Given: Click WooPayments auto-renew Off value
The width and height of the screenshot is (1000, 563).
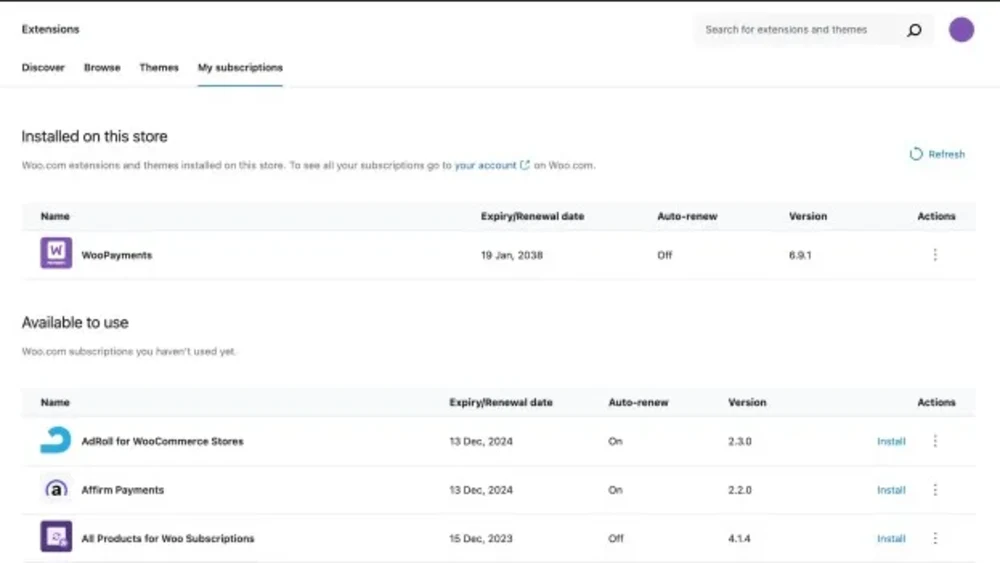Looking at the screenshot, I should click(665, 255).
